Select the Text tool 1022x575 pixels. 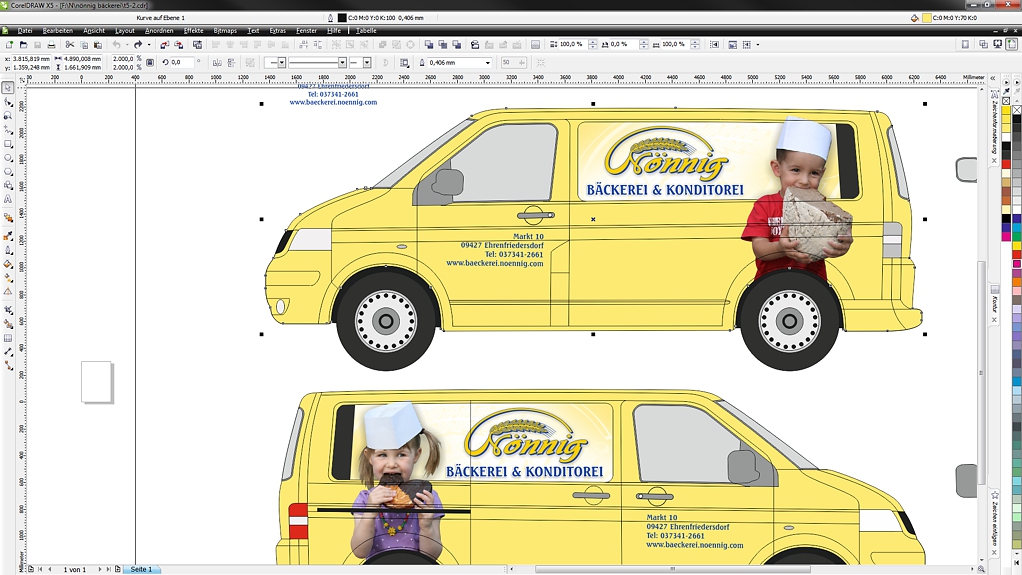point(8,199)
